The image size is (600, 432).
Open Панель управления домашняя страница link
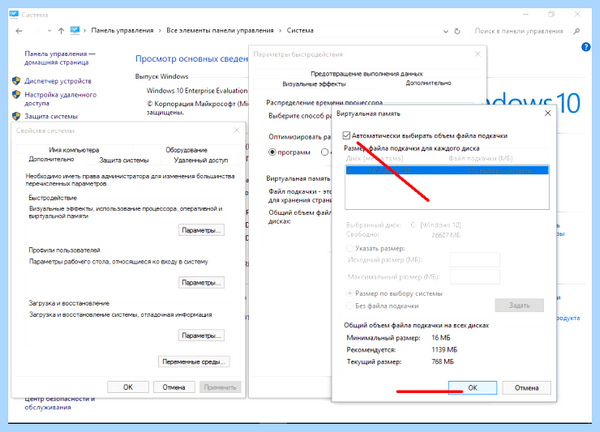tap(60, 58)
